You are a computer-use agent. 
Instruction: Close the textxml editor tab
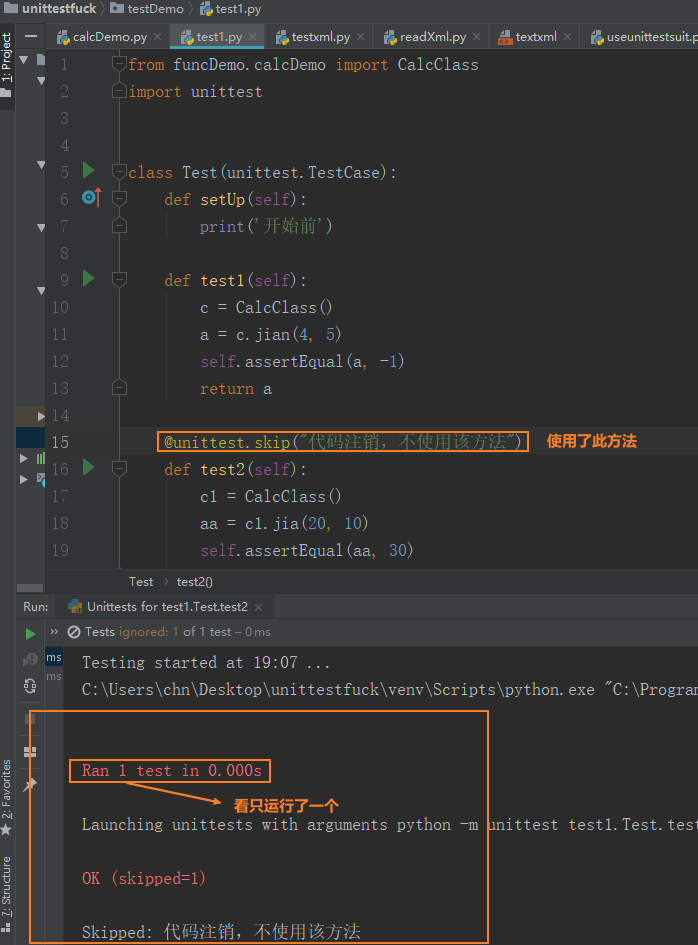pos(567,37)
